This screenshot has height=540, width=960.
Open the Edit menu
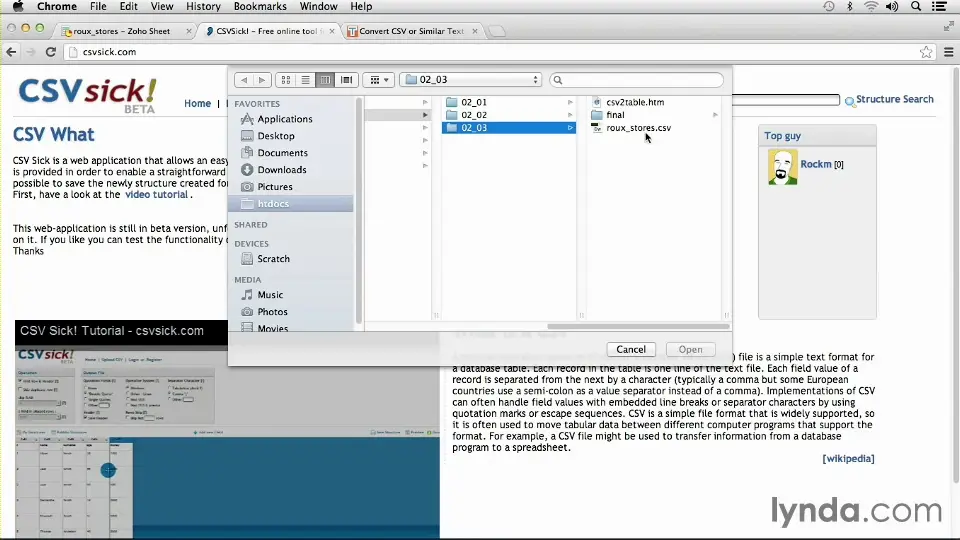[x=128, y=6]
